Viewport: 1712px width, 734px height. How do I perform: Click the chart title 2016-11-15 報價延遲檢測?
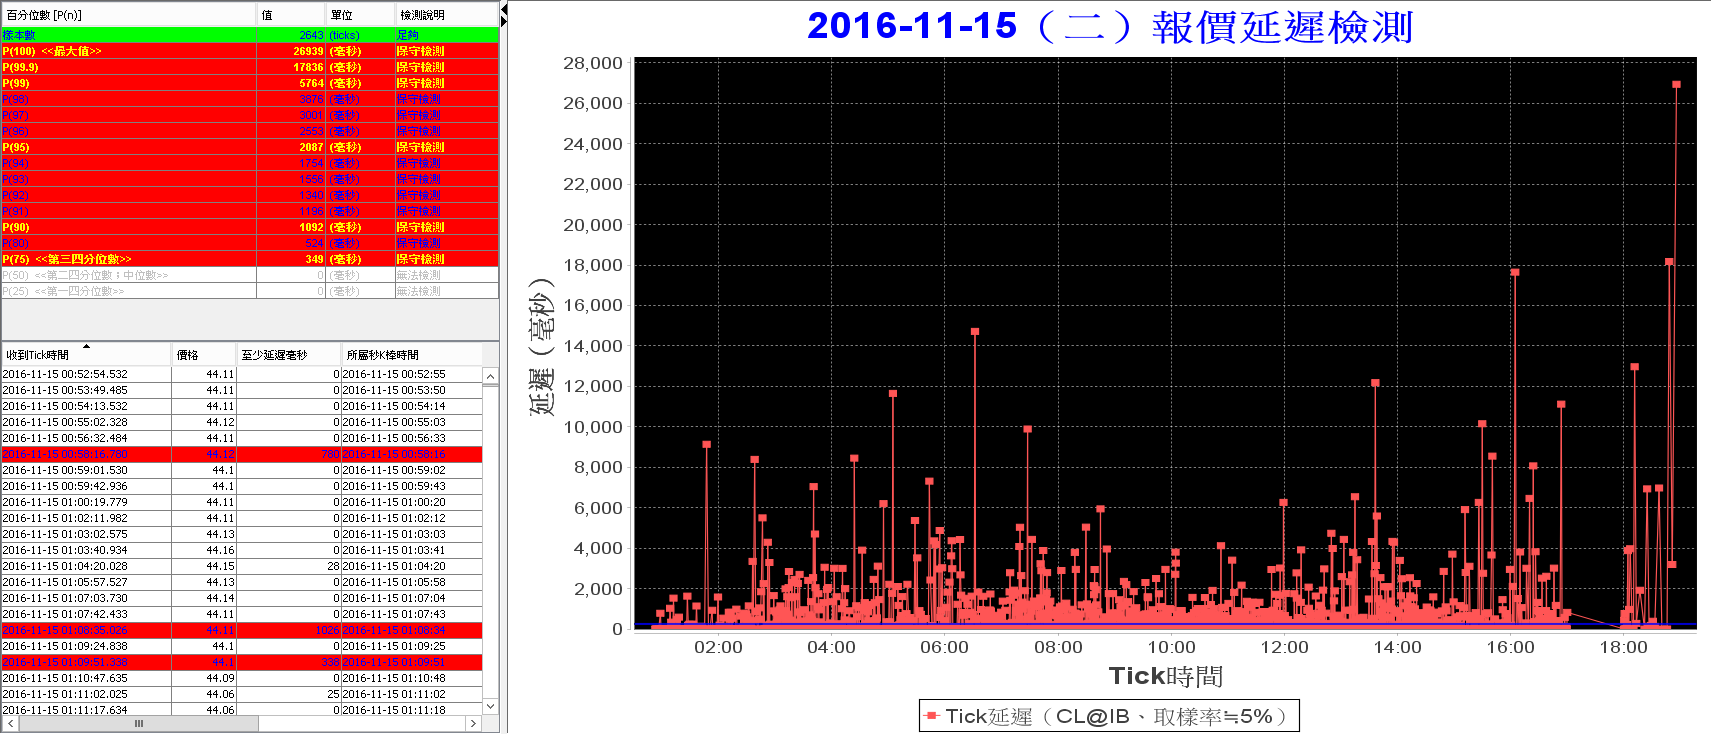click(1110, 26)
